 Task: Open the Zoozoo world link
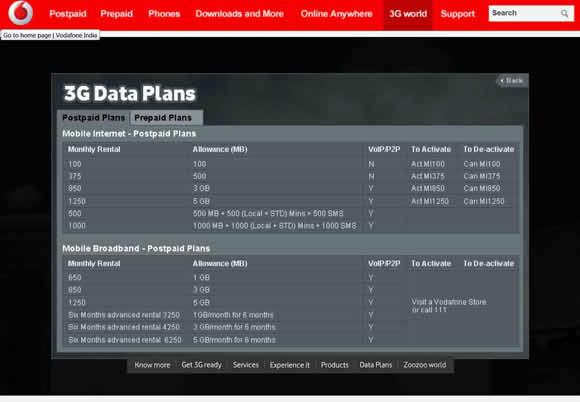pyautogui.click(x=425, y=365)
